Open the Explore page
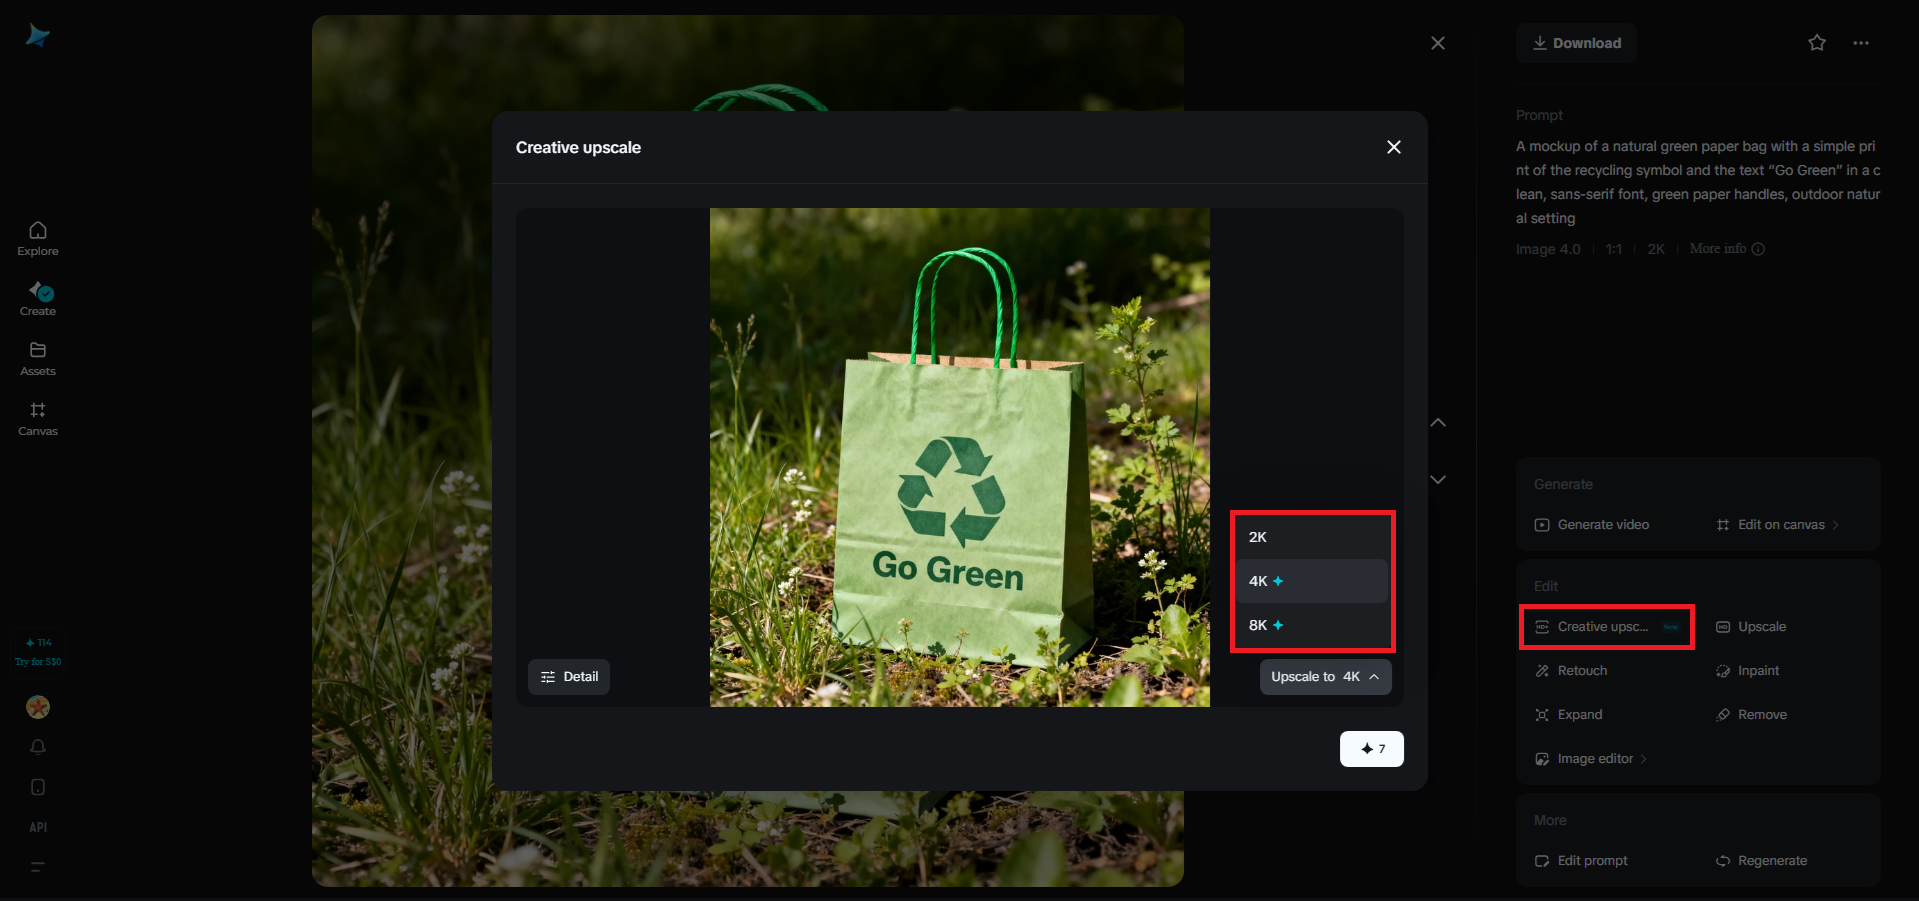1919x901 pixels. pos(38,239)
